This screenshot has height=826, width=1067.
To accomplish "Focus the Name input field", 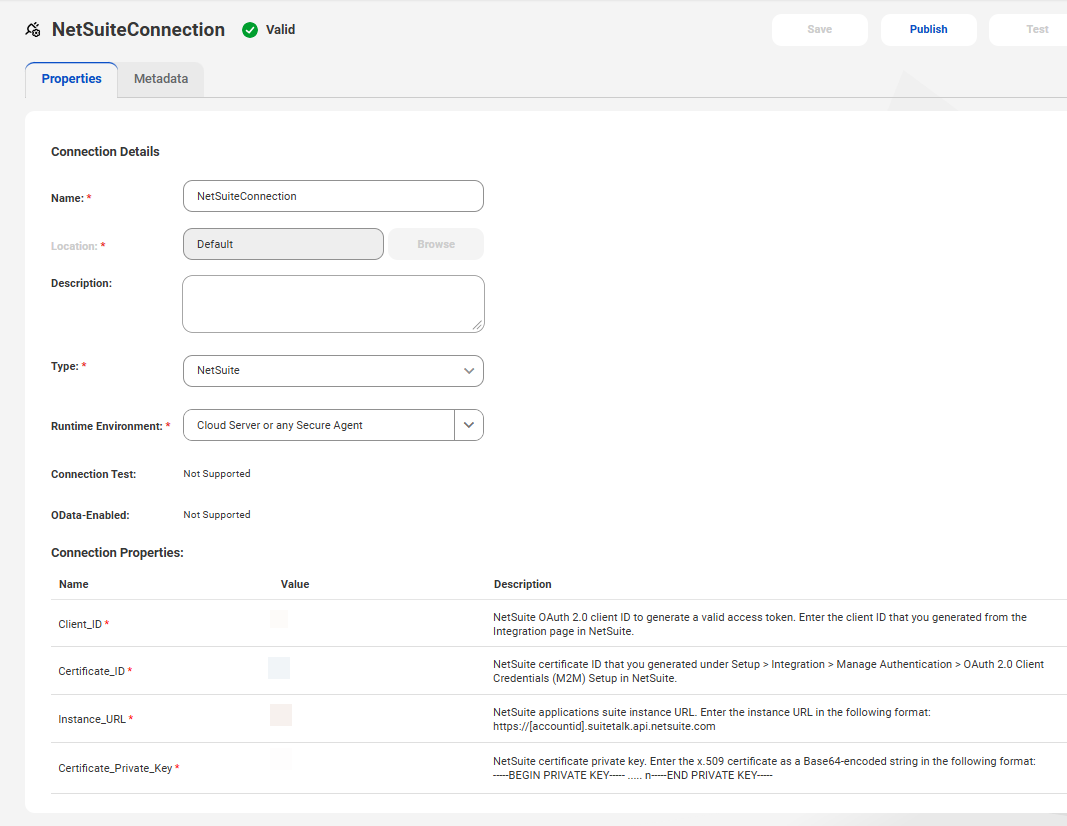I will [333, 196].
